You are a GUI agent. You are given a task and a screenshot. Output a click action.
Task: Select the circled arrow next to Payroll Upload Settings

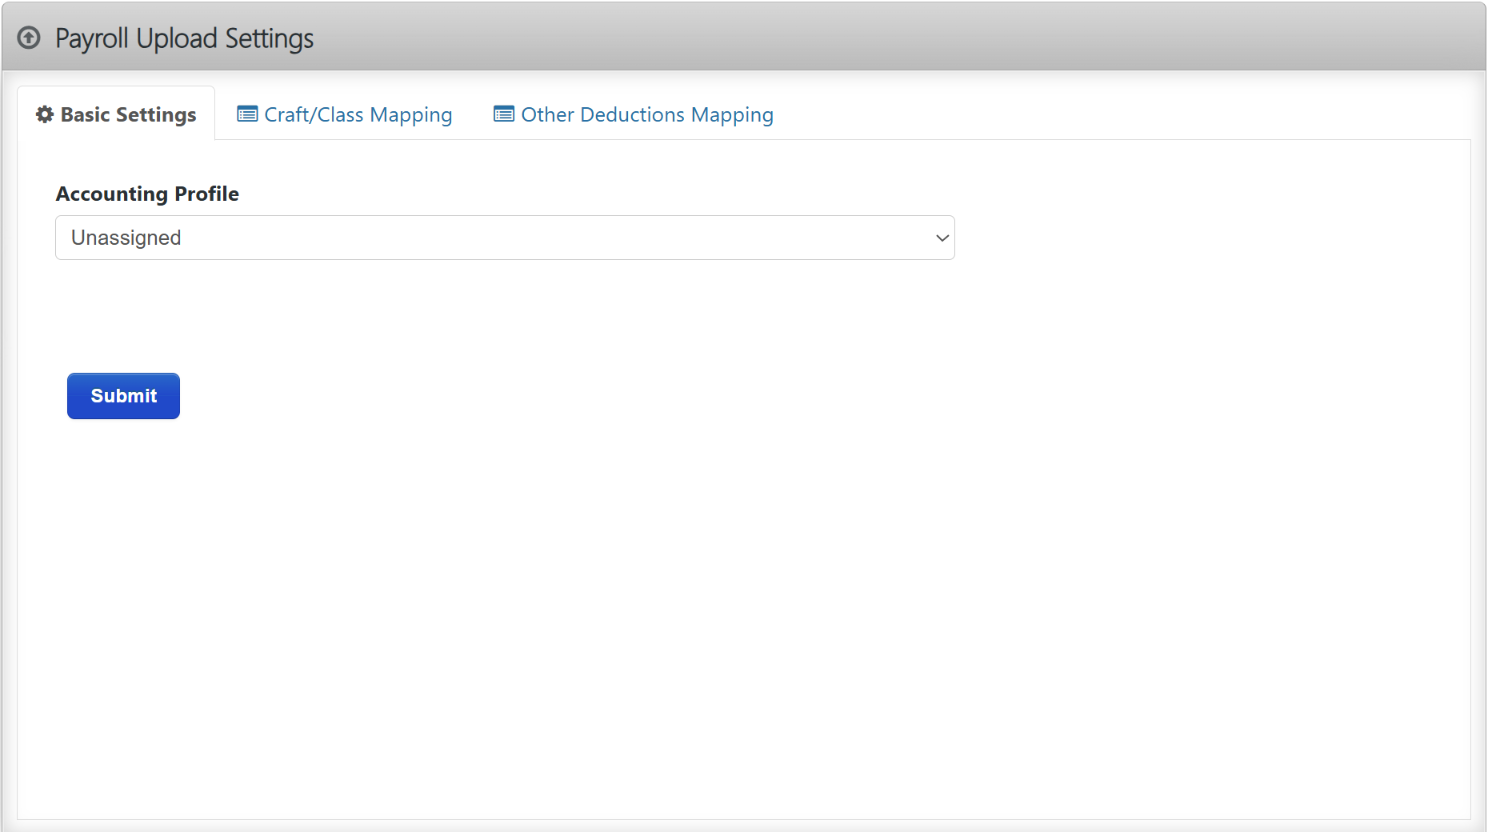pyautogui.click(x=28, y=38)
